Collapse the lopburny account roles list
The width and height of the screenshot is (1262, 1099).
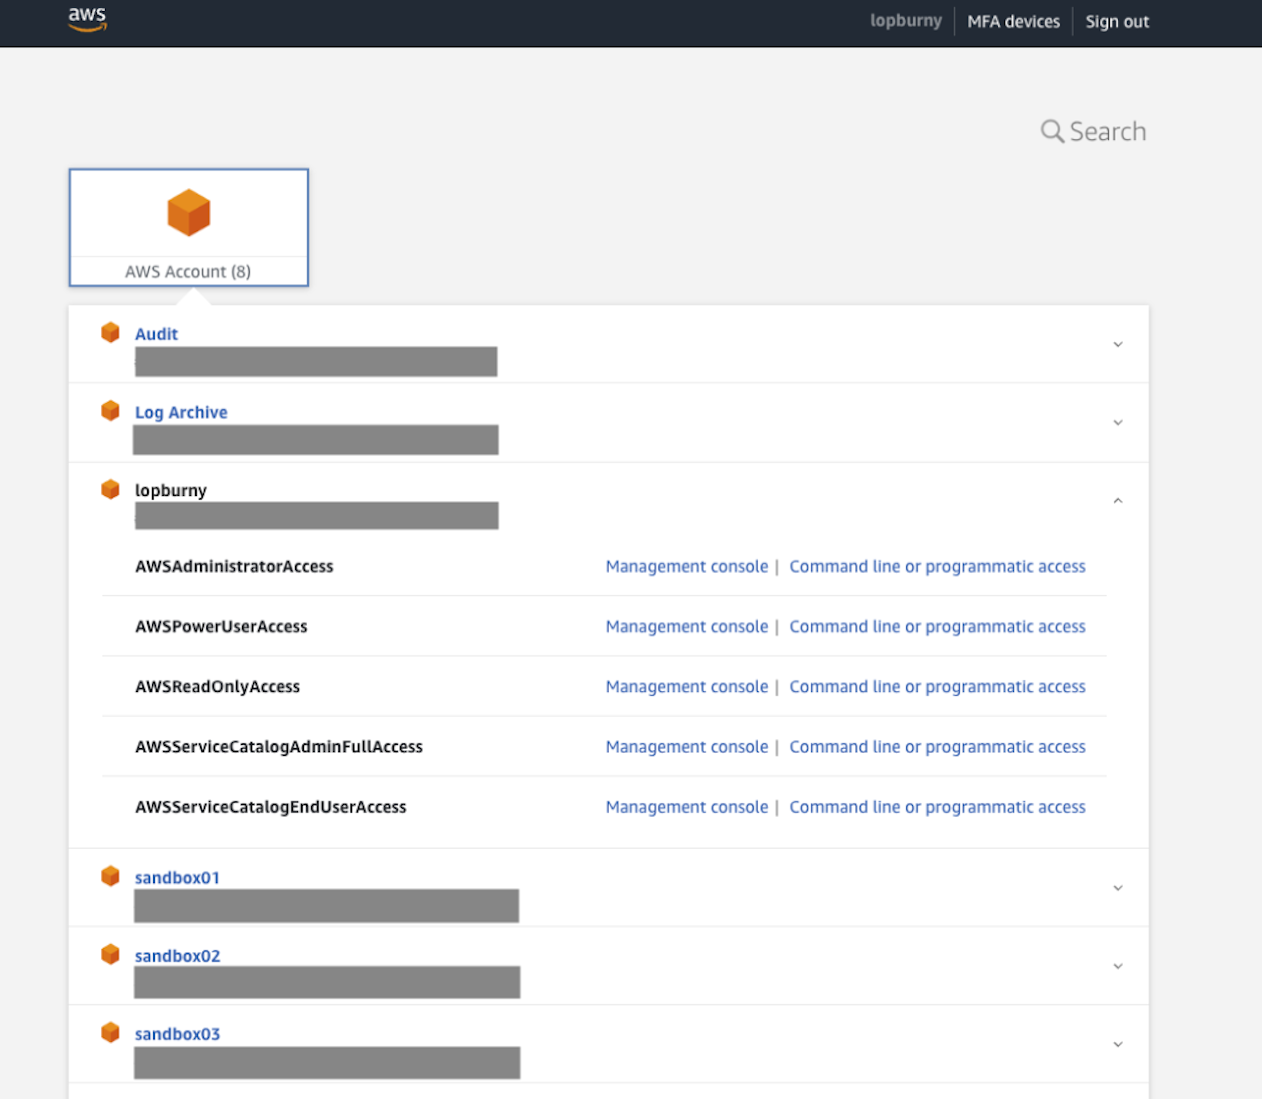click(x=1117, y=500)
